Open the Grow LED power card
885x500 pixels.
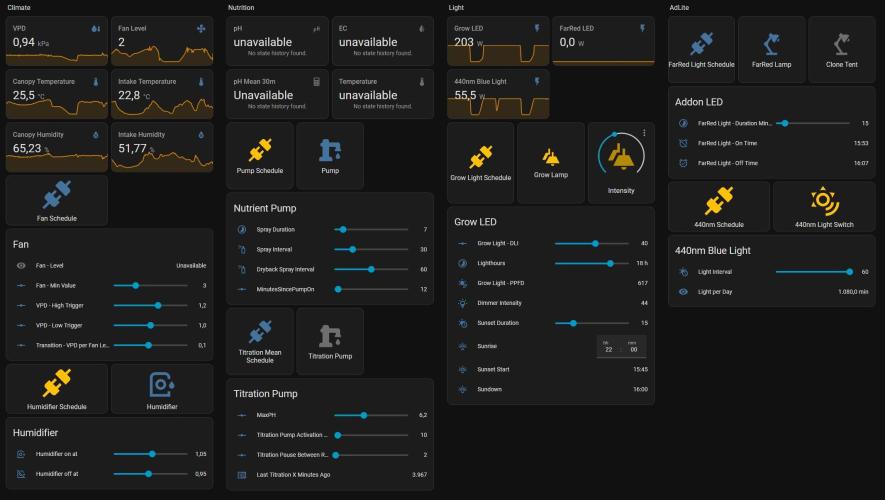498,41
